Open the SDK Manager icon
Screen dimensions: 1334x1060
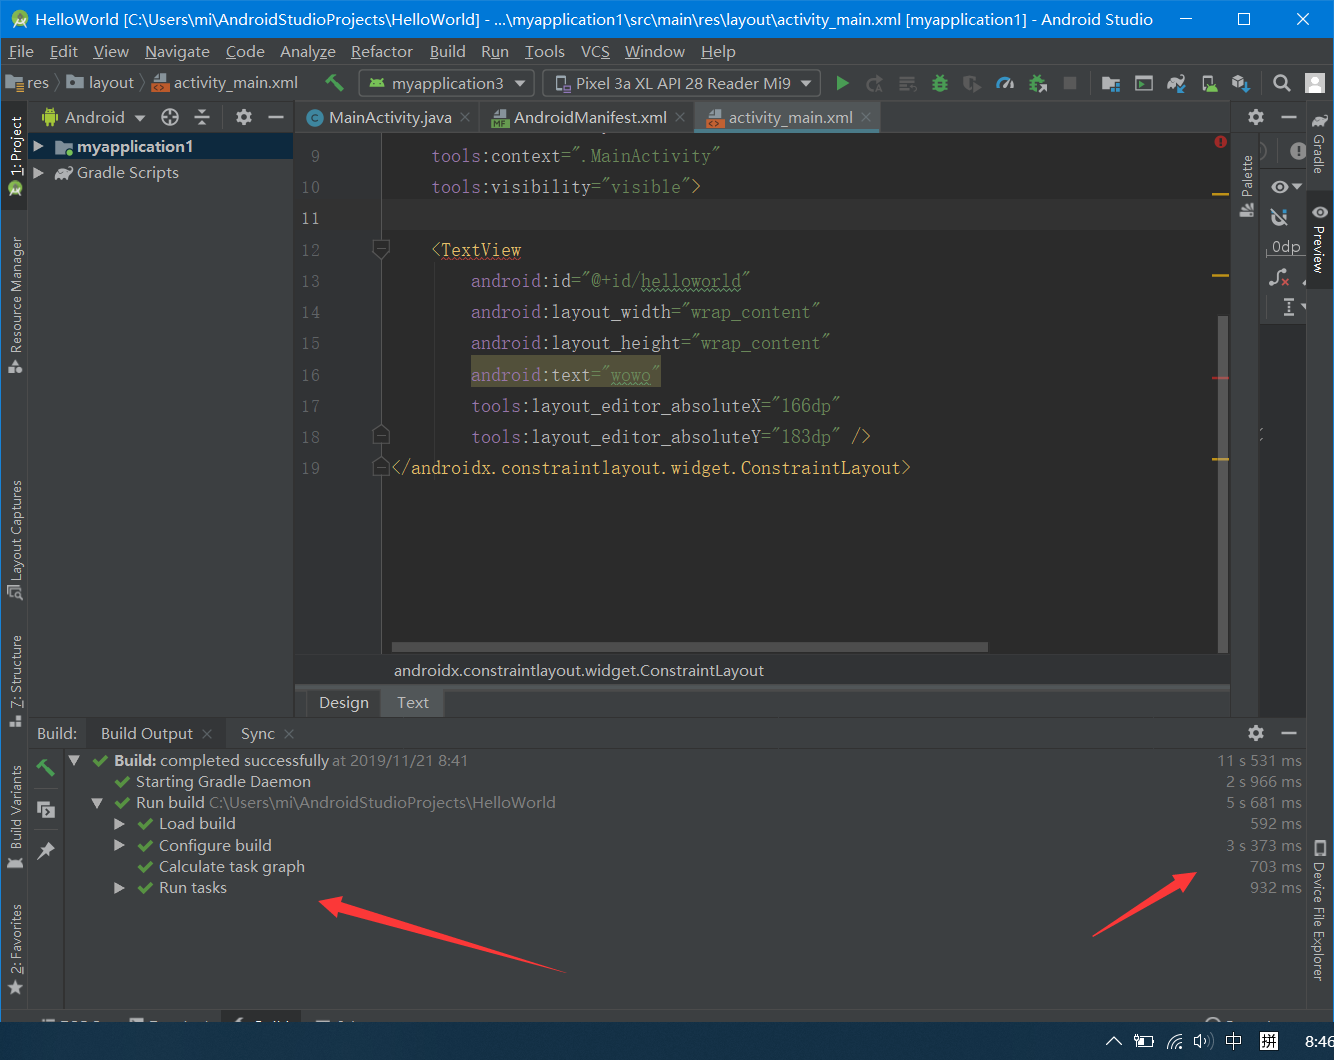pos(1241,83)
